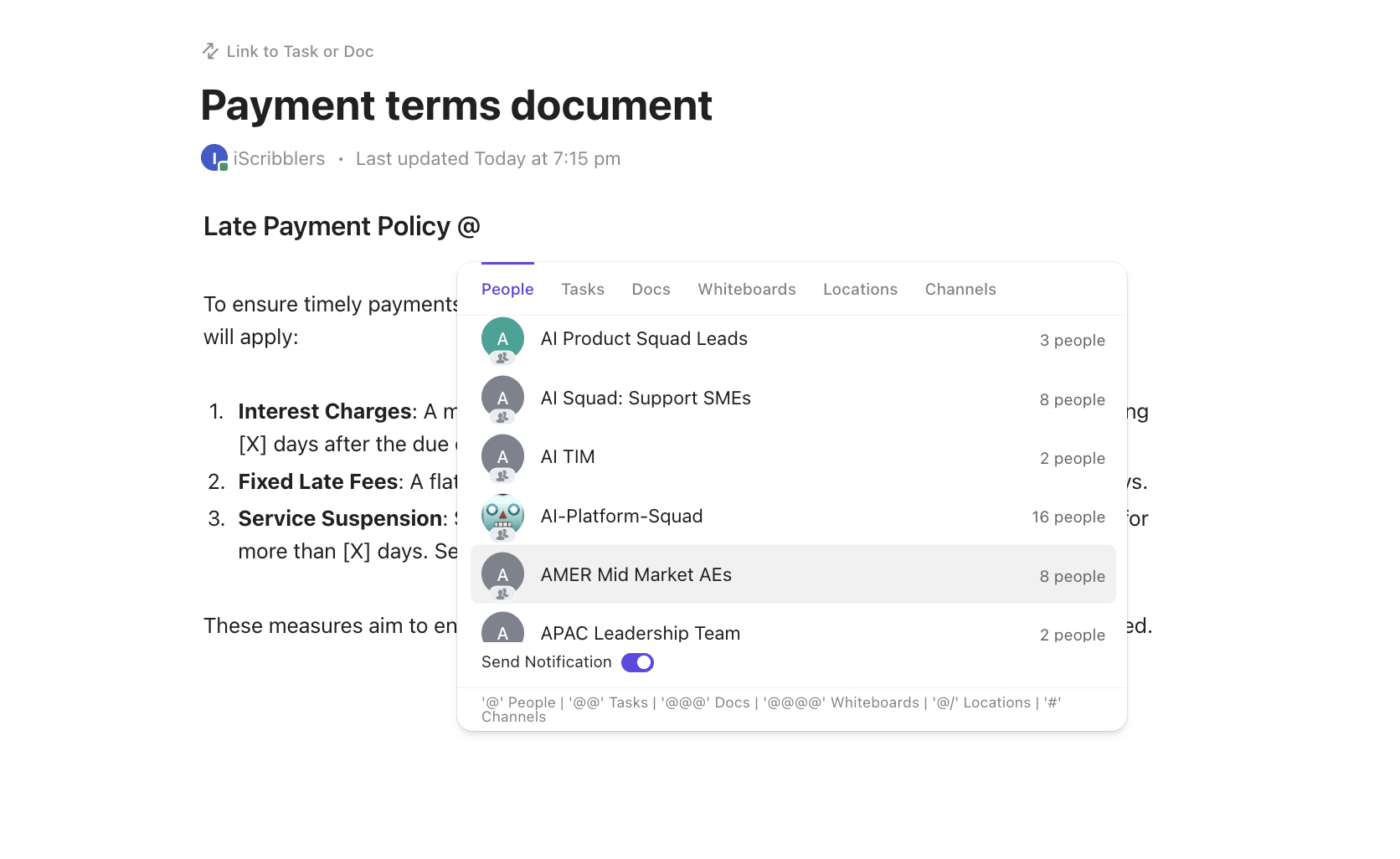Open the Whiteboards tab
1400x859 pixels.
point(747,289)
